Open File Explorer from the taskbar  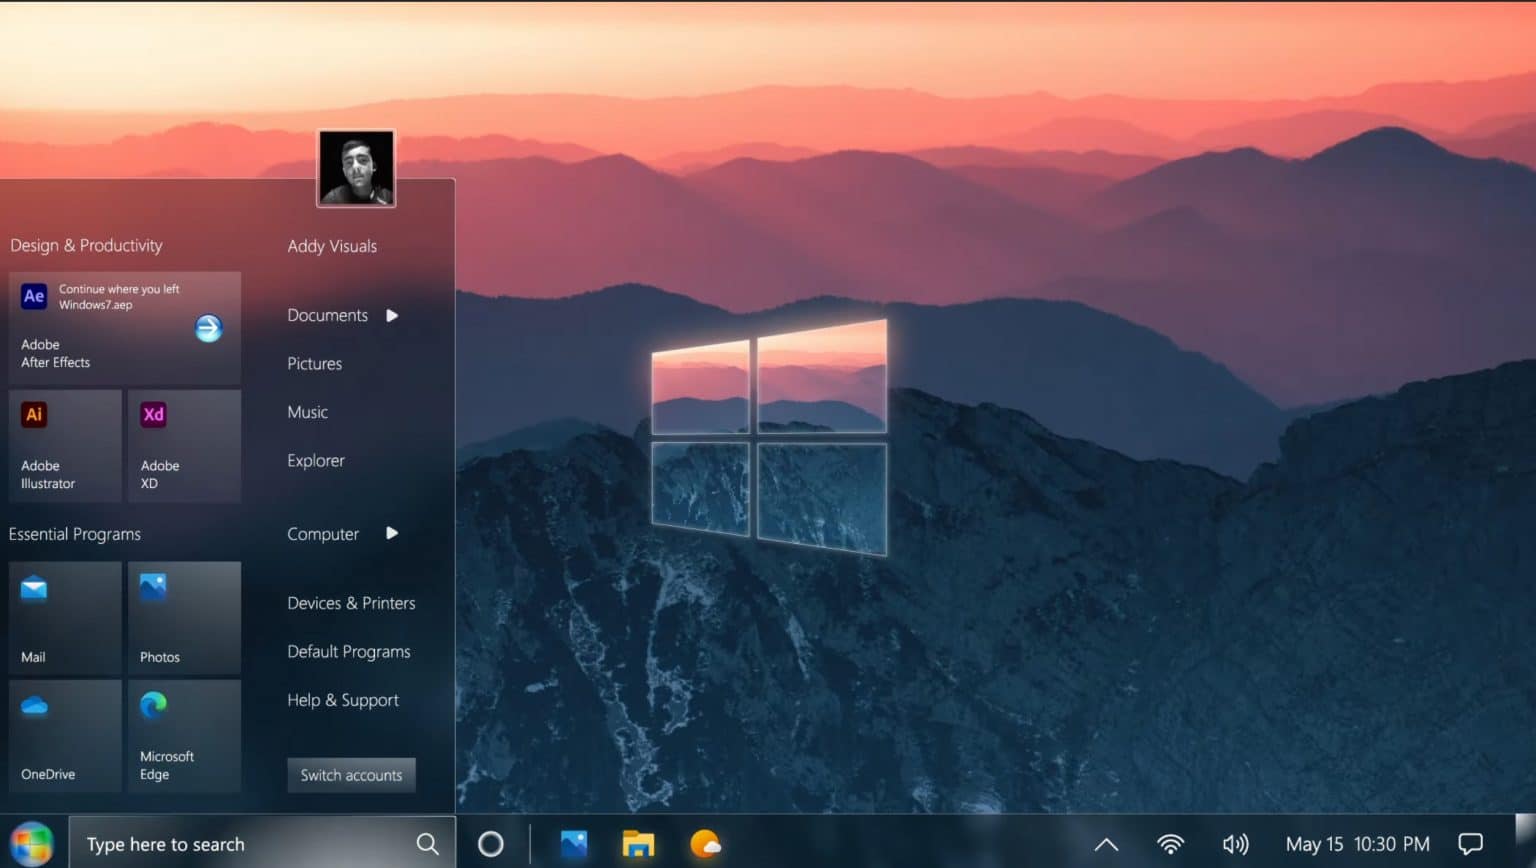point(639,844)
